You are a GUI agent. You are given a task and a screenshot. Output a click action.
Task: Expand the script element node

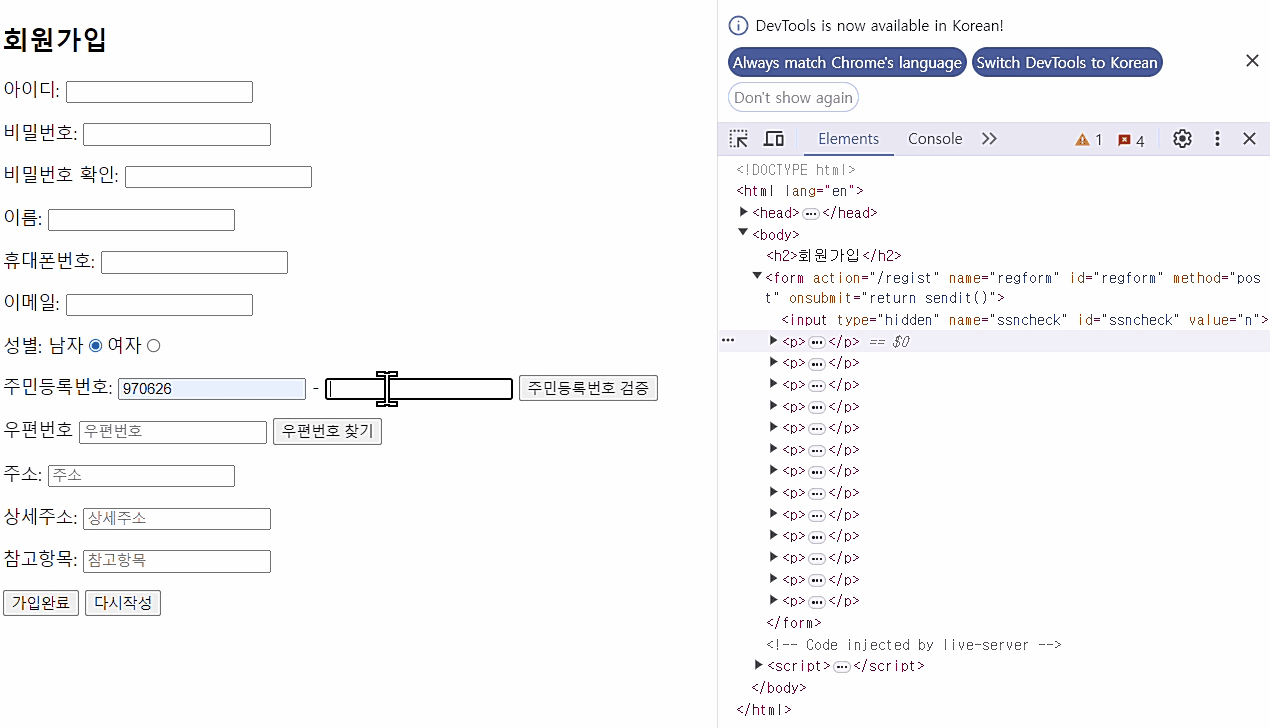click(759, 665)
